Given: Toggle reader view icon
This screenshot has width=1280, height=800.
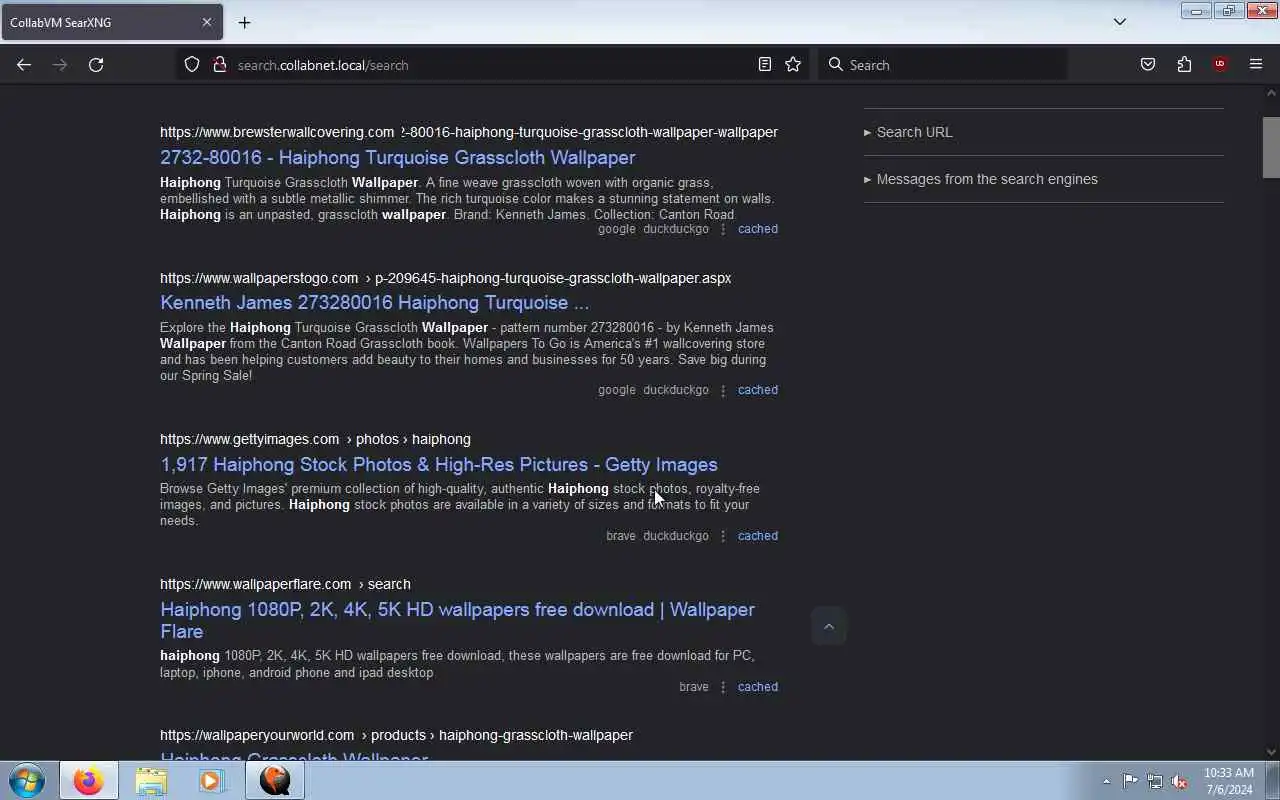Looking at the screenshot, I should 765,64.
